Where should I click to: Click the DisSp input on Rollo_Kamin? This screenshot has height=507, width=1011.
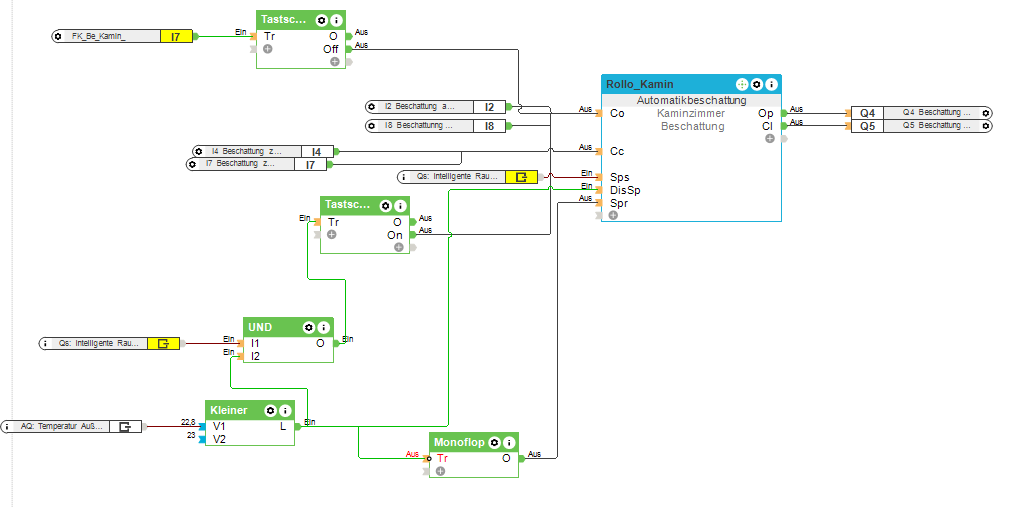tap(625, 190)
